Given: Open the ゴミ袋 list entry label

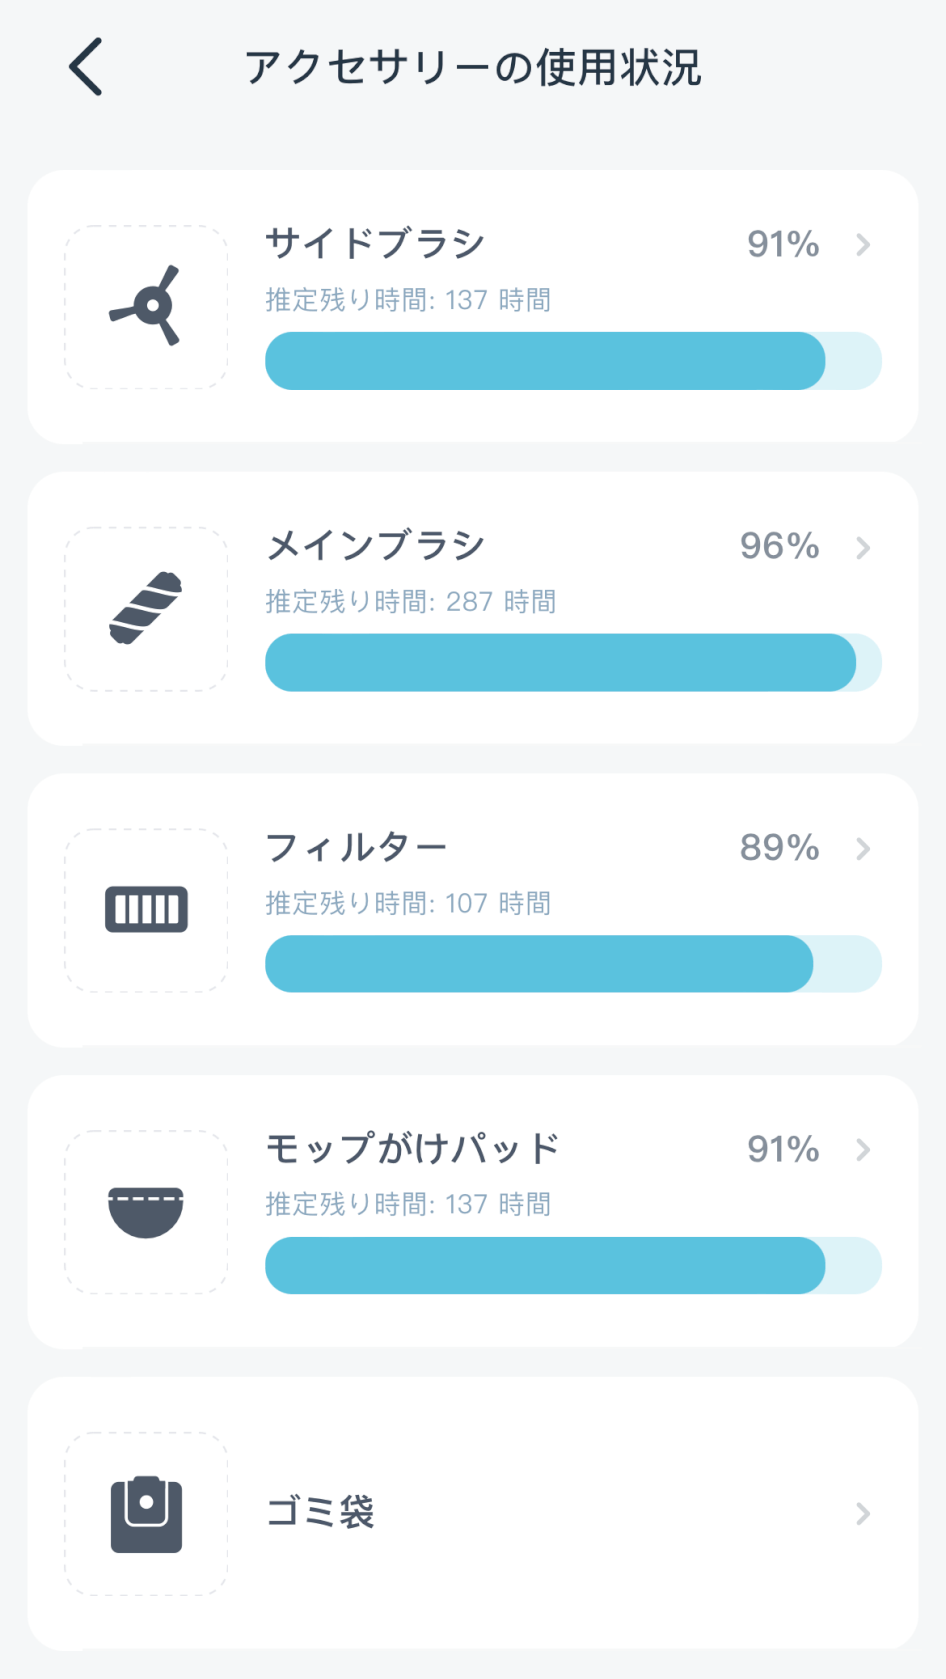Looking at the screenshot, I should pos(320,1512).
